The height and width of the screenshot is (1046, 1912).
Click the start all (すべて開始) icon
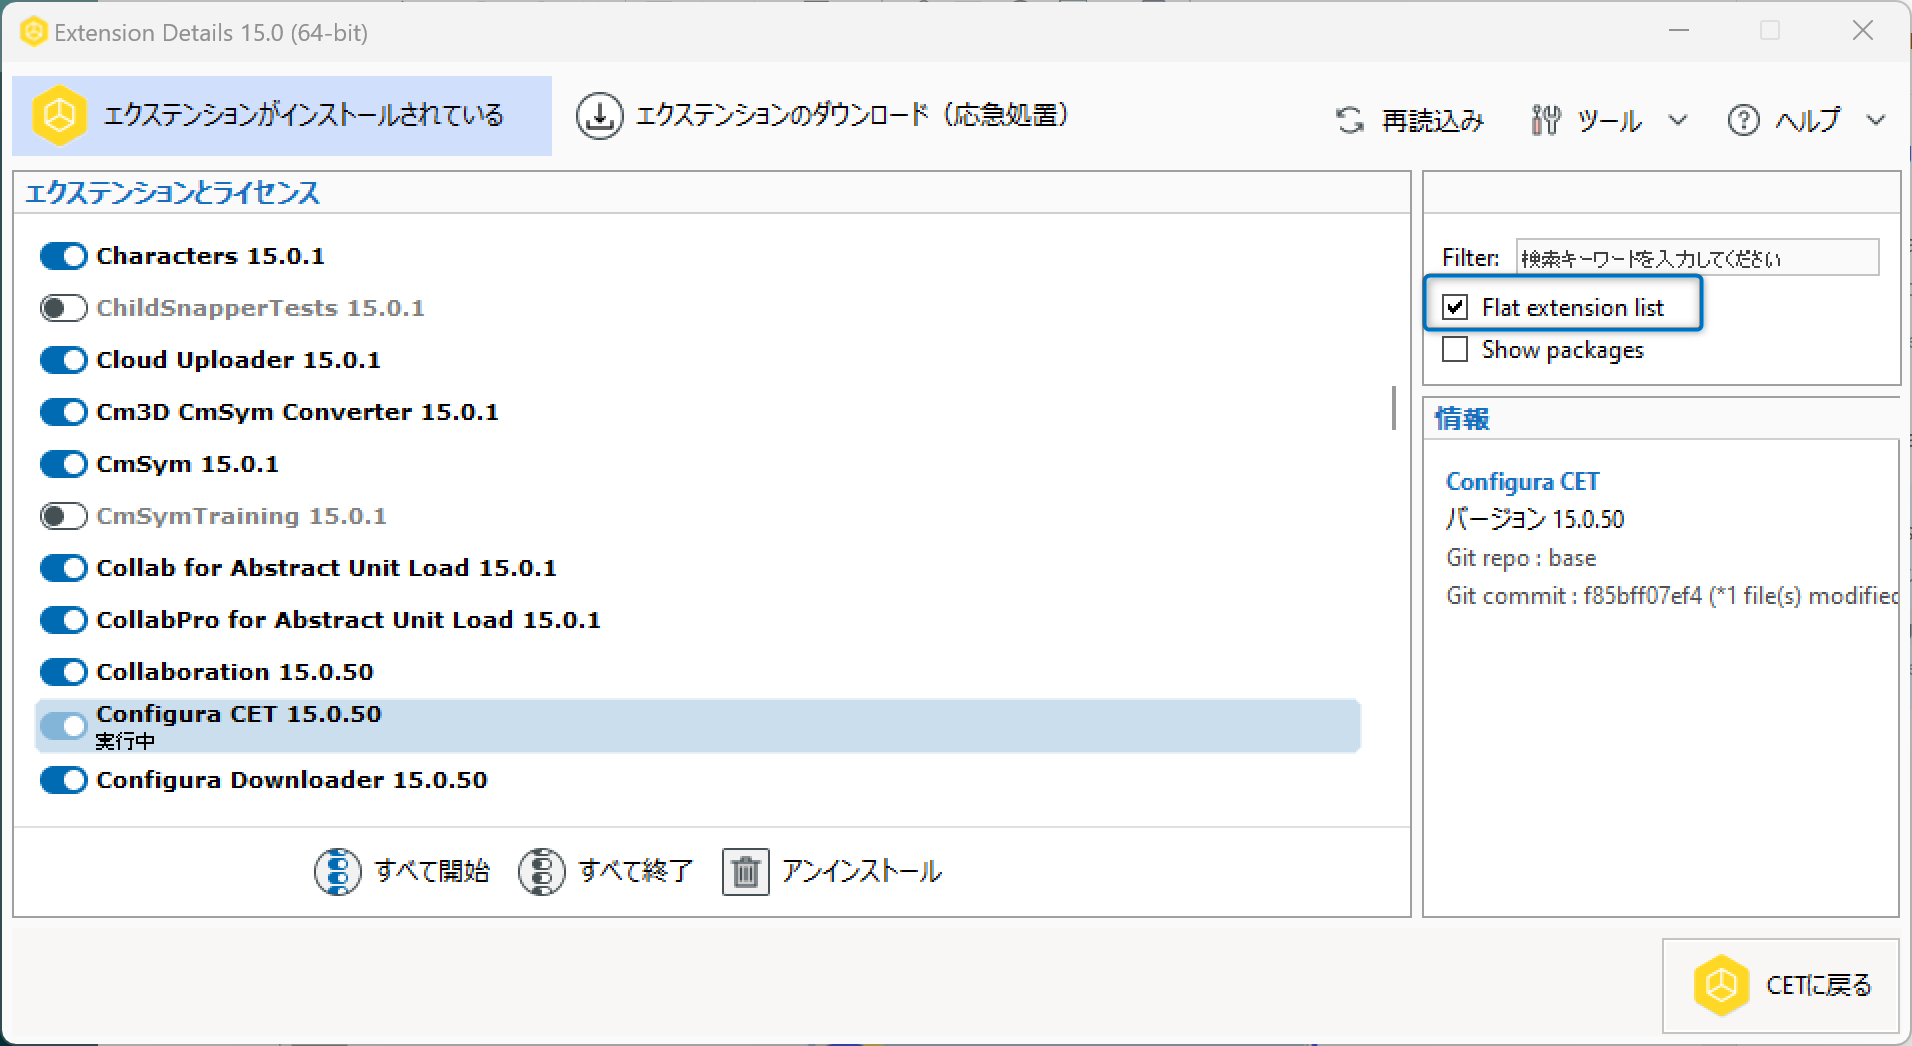tap(337, 872)
